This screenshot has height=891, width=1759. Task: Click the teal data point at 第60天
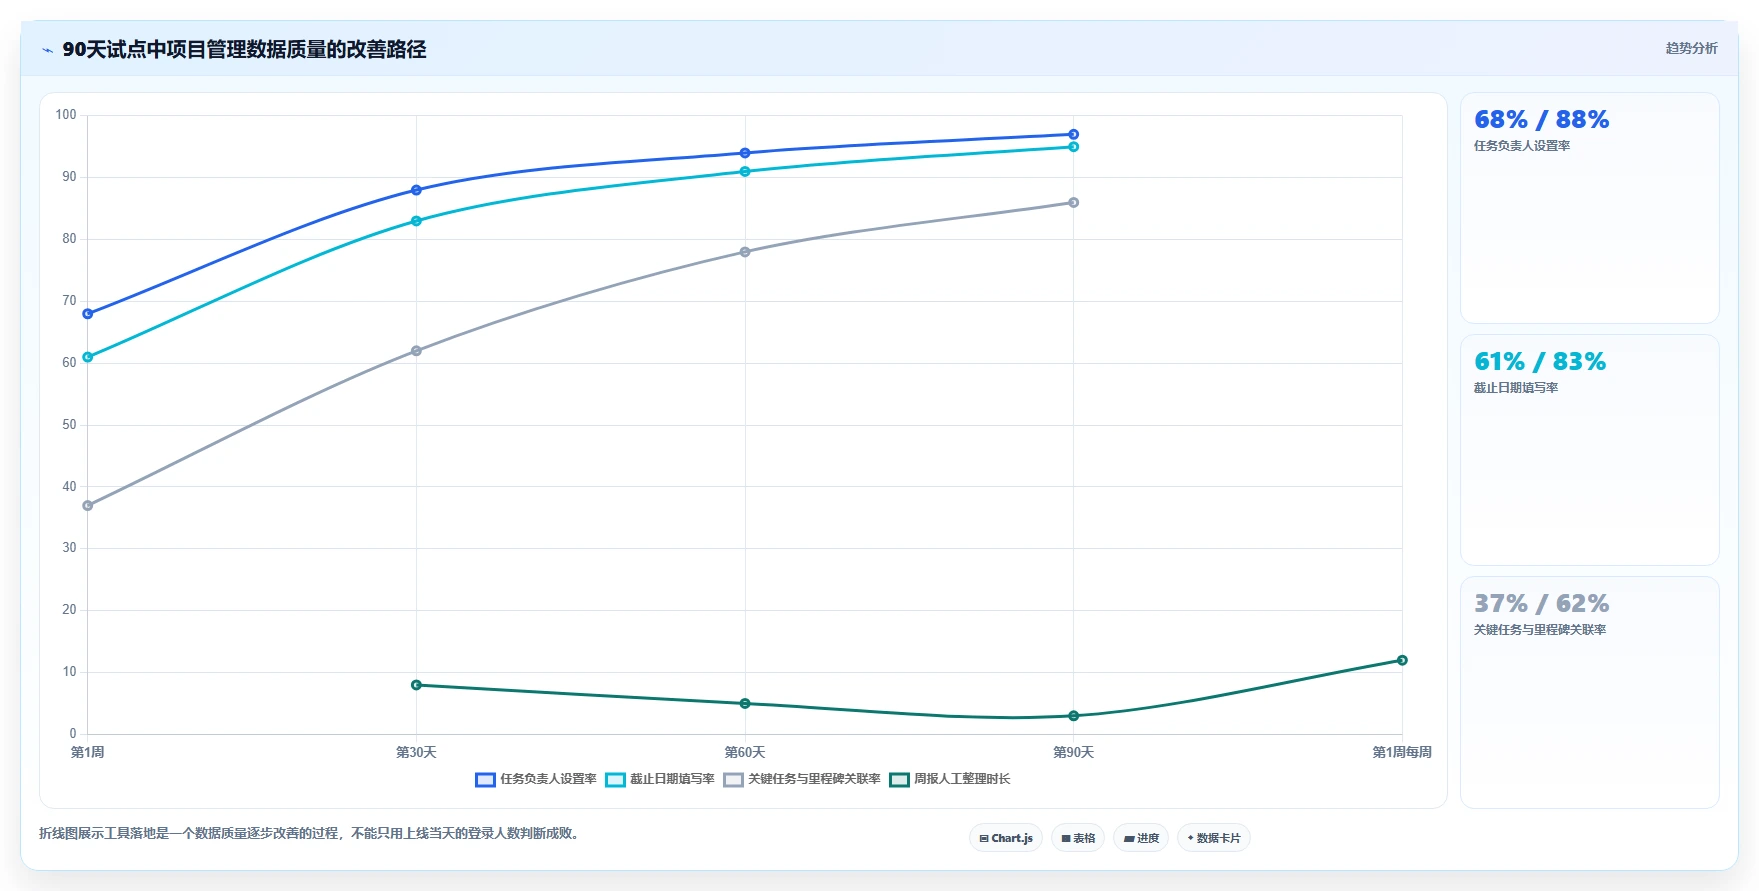[745, 172]
